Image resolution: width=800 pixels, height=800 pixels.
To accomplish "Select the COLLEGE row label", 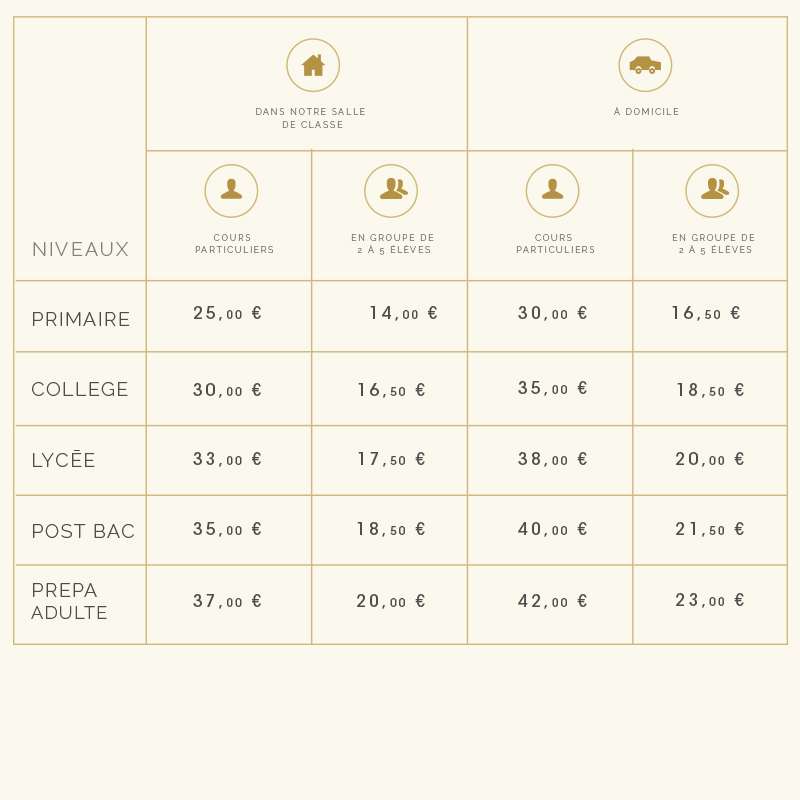I will coord(80,389).
